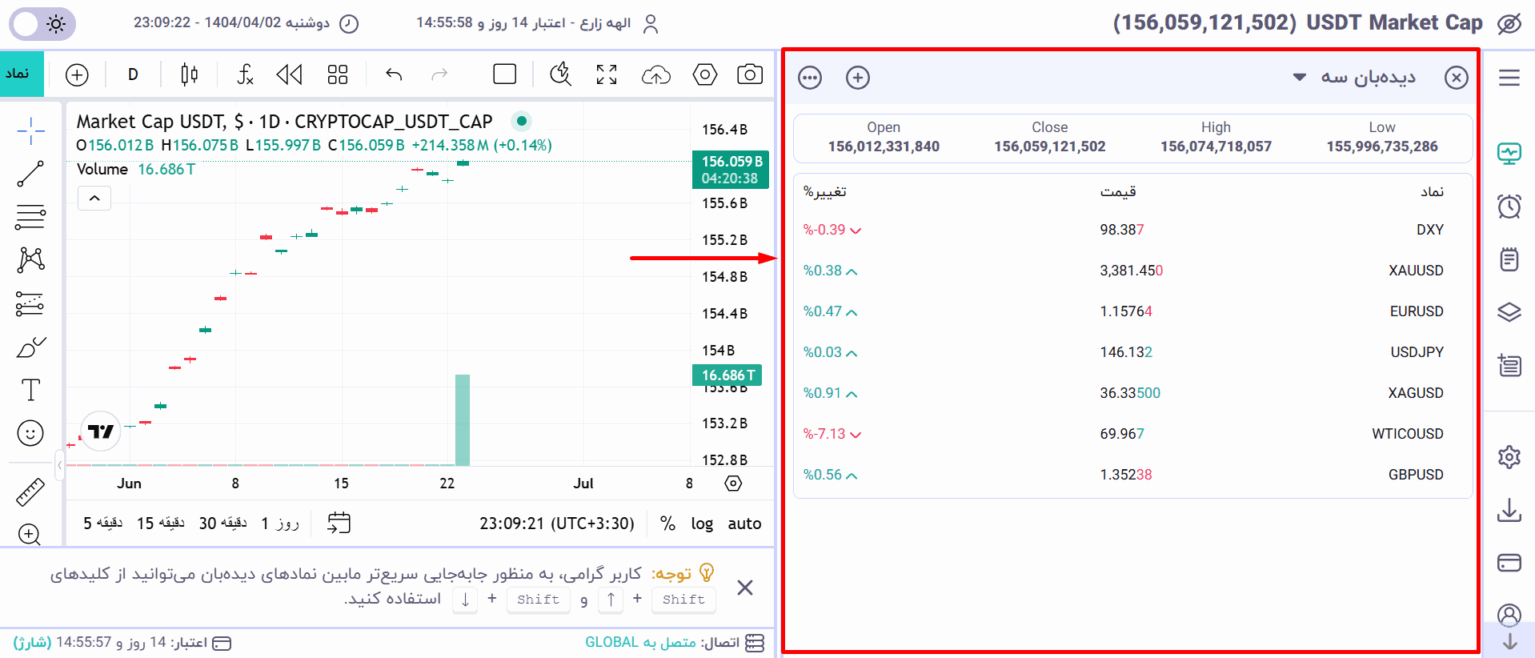Click the camera snapshot icon
Screen dimensions: 1535x658
click(749, 75)
